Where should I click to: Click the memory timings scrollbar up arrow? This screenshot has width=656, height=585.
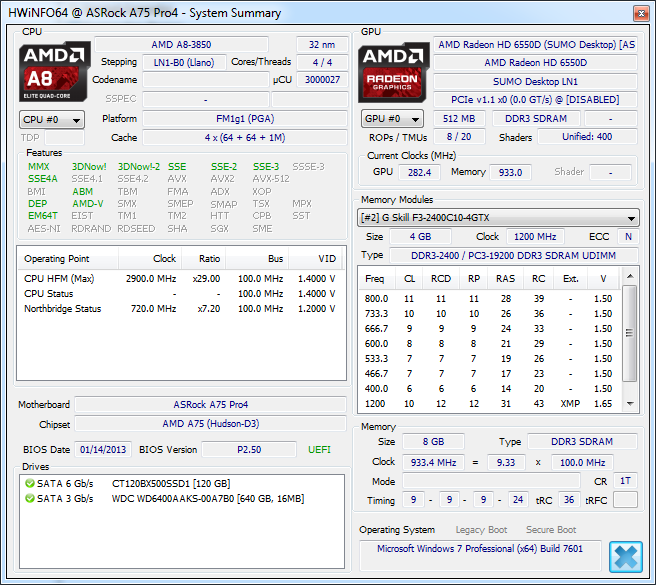click(x=630, y=291)
